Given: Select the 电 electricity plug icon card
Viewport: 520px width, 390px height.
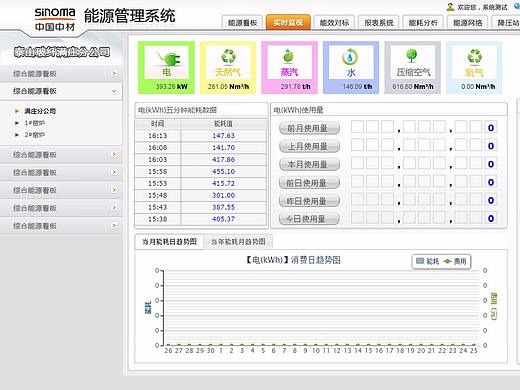Looking at the screenshot, I should (166, 67).
